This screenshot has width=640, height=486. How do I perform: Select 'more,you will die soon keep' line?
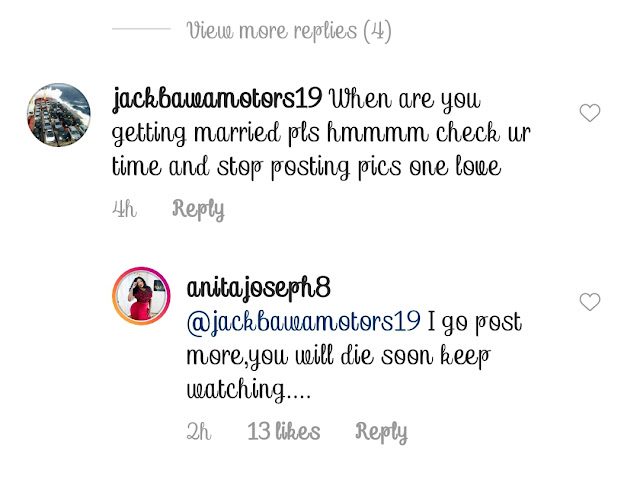tap(338, 357)
